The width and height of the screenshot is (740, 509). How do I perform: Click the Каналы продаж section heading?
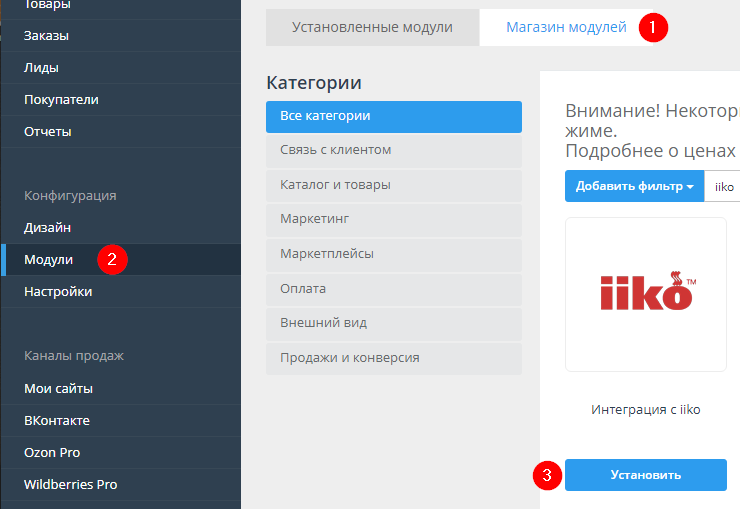click(74, 356)
